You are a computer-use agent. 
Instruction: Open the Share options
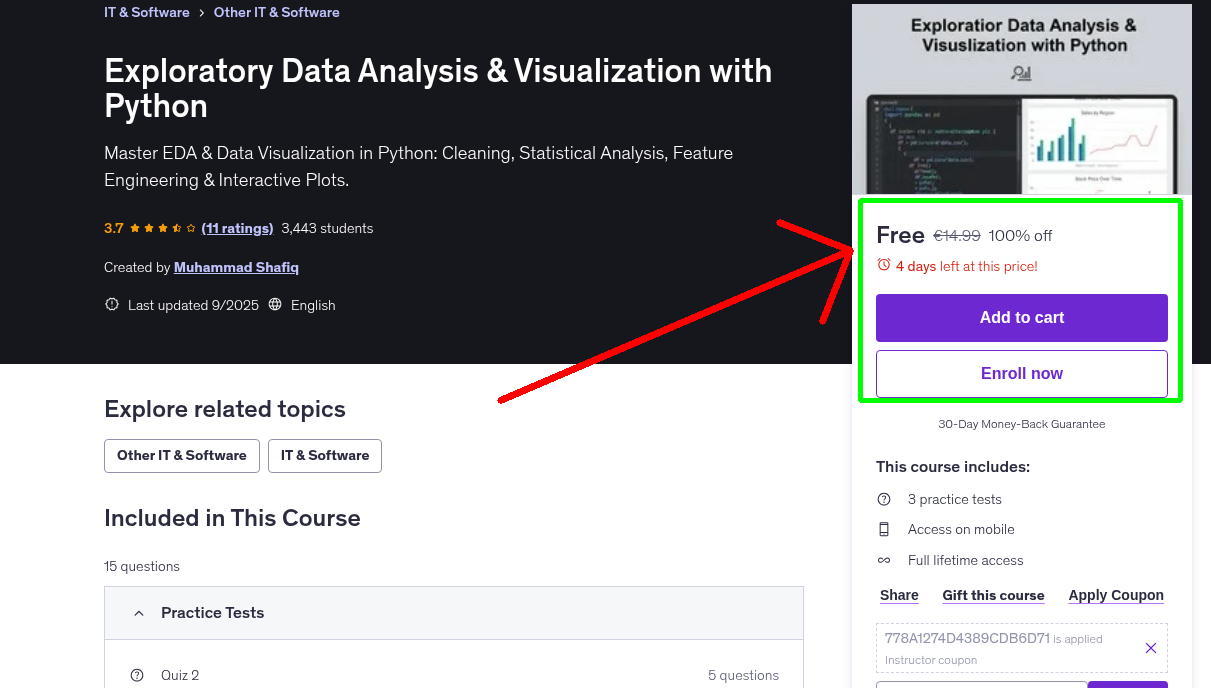[x=898, y=595]
